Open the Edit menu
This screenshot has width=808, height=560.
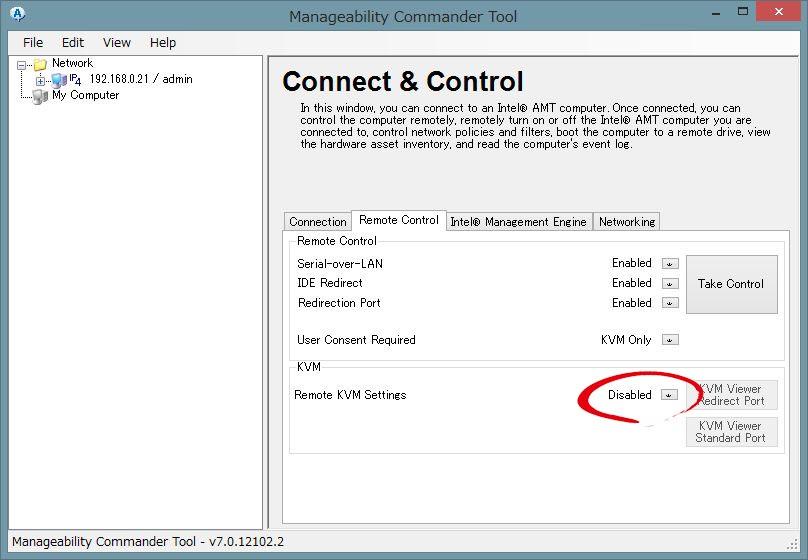tap(73, 43)
